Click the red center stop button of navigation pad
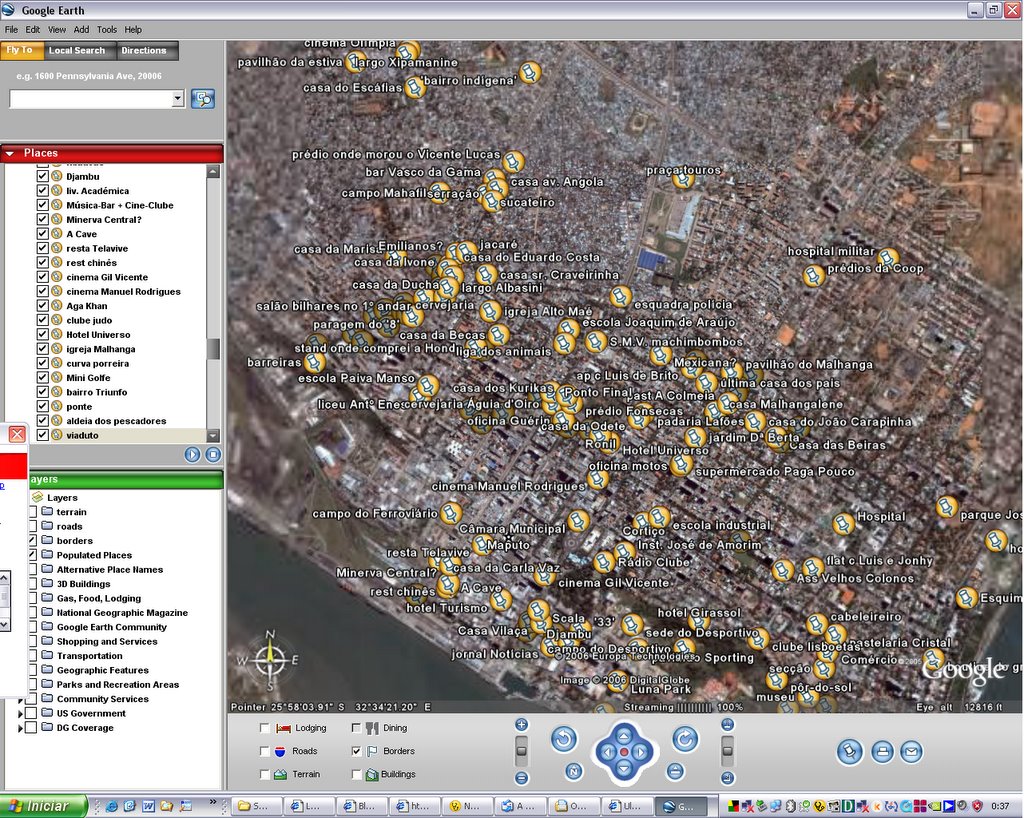1024x818 pixels. [624, 752]
